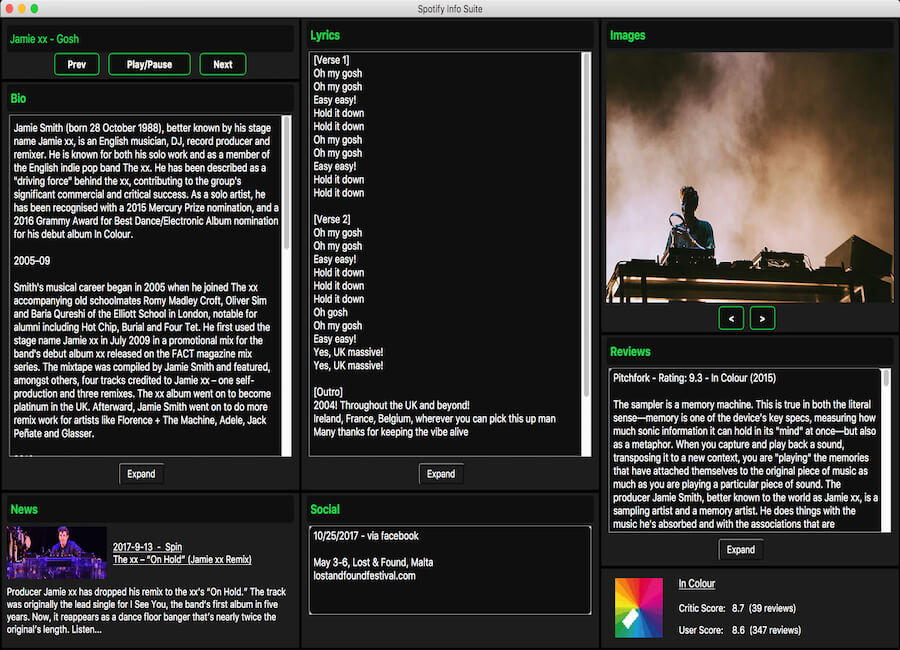Expand the Bio panel
Viewport: 900px width, 650px height.
pyautogui.click(x=141, y=474)
